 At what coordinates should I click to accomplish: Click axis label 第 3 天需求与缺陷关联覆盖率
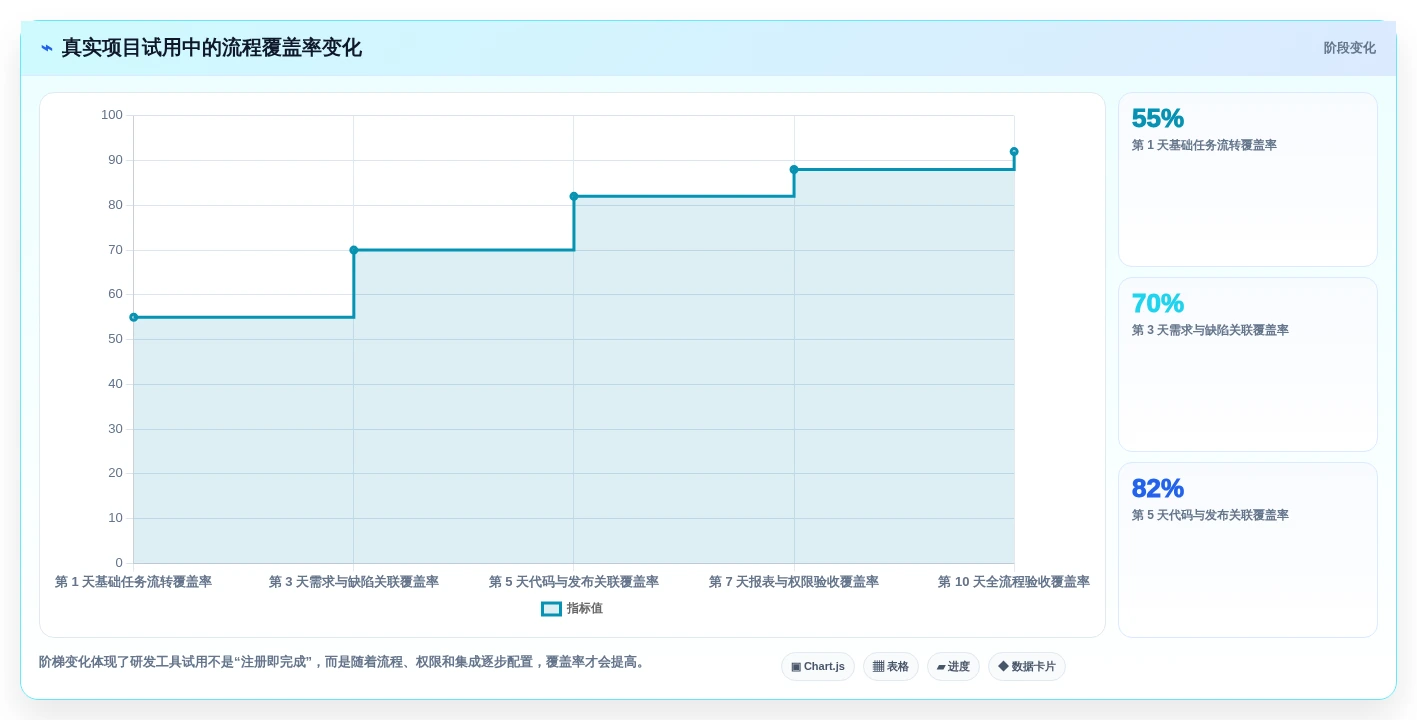(x=354, y=582)
